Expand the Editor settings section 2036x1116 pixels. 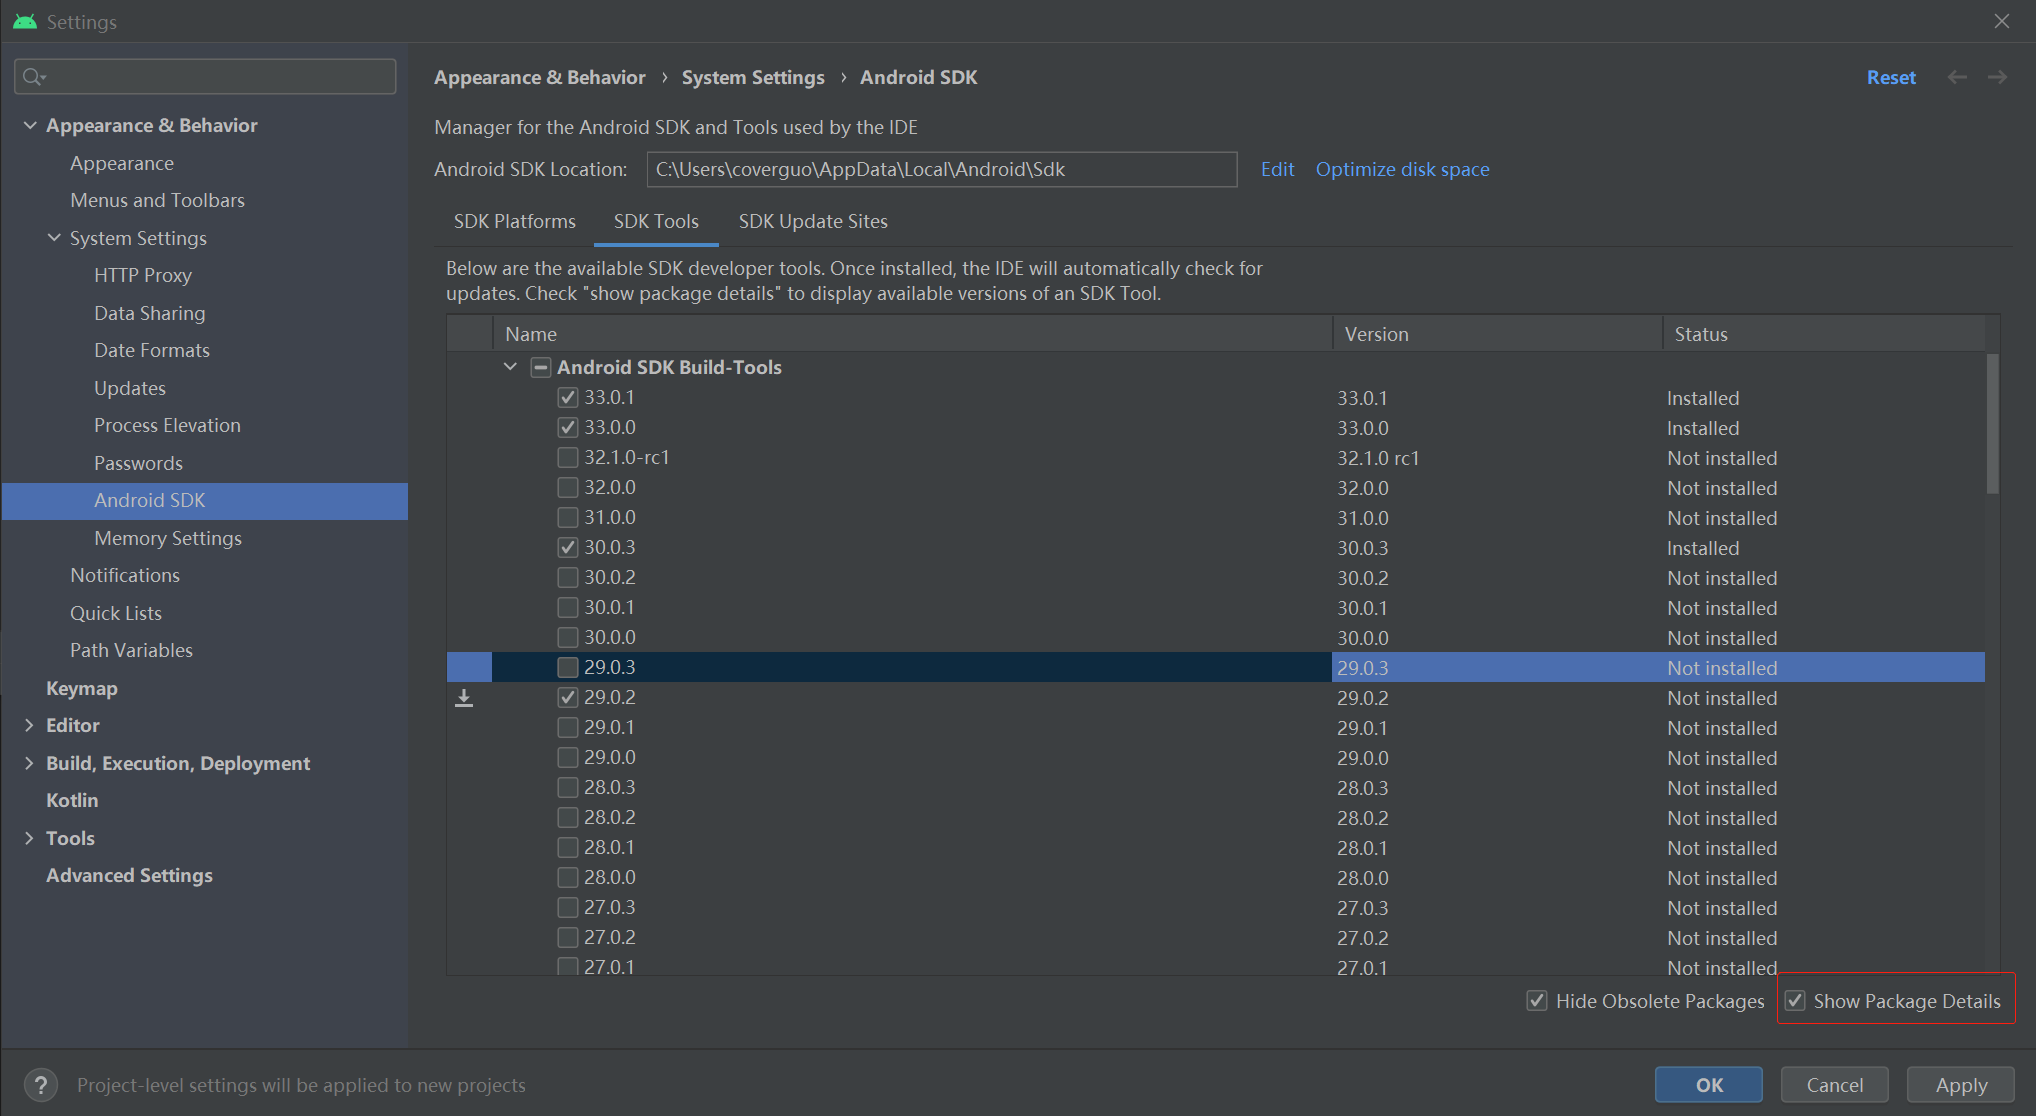click(x=29, y=725)
